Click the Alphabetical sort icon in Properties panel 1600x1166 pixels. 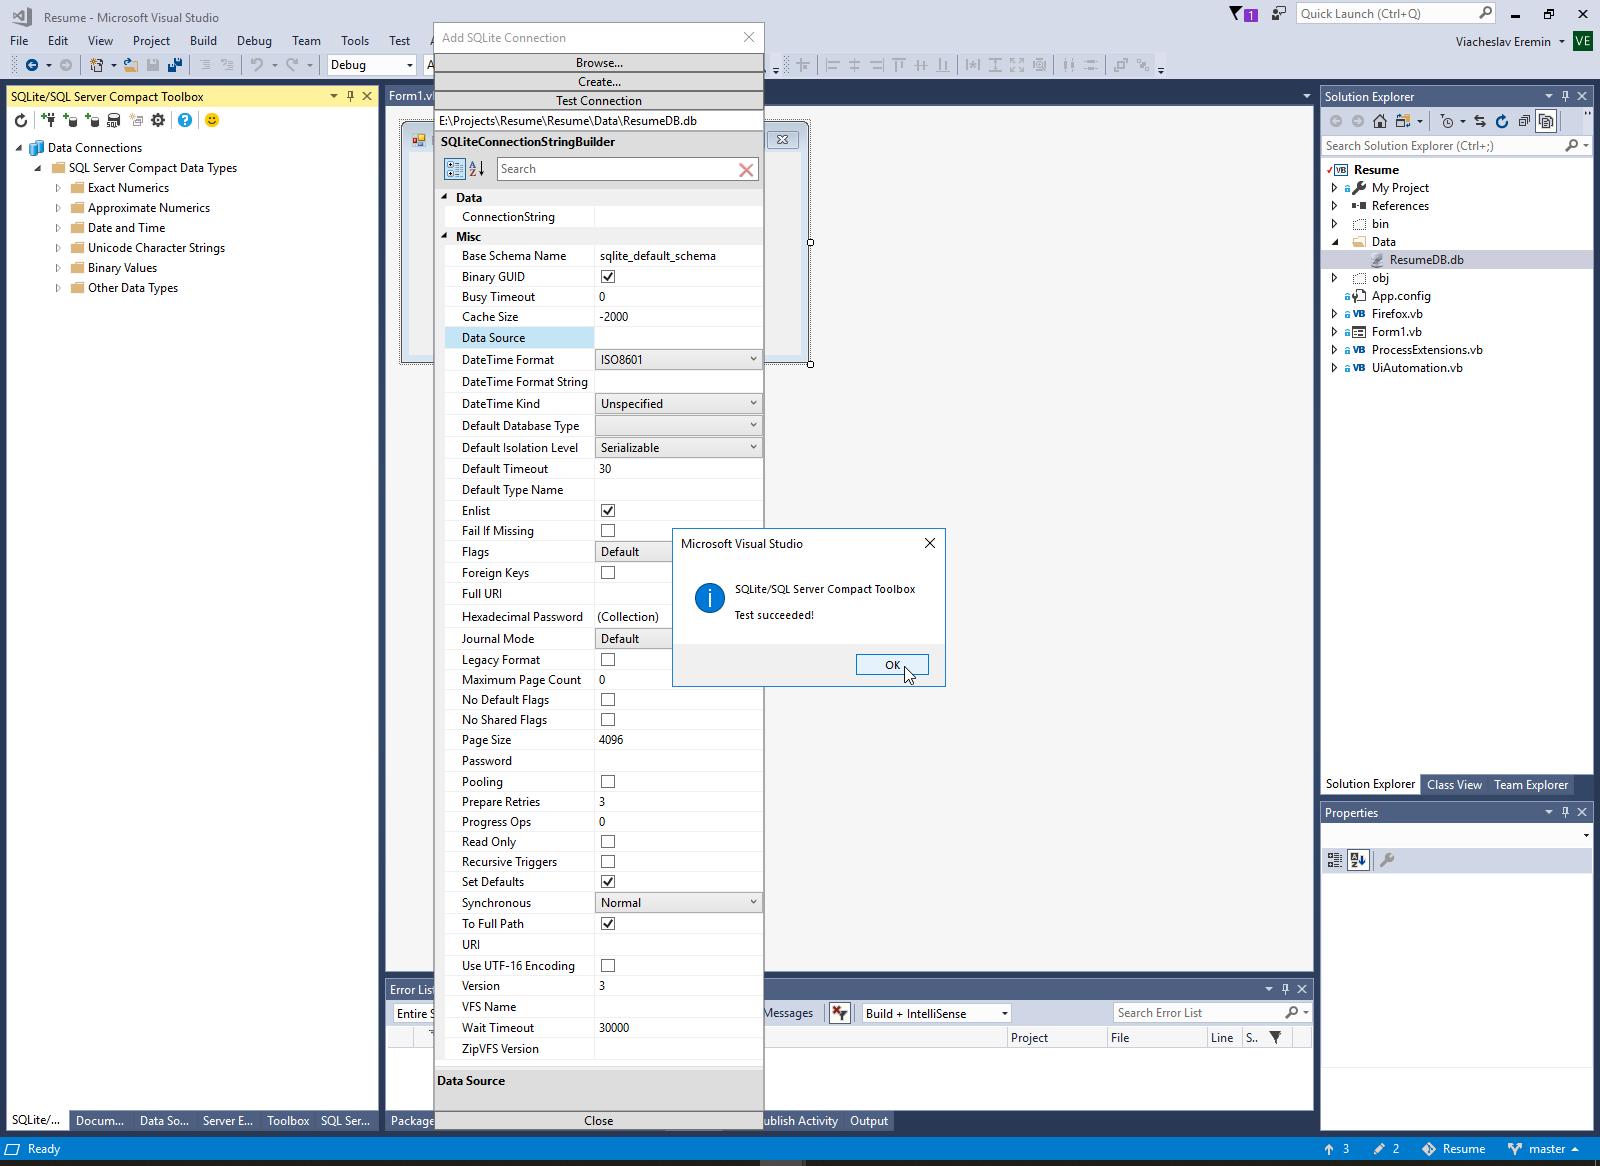point(1358,860)
